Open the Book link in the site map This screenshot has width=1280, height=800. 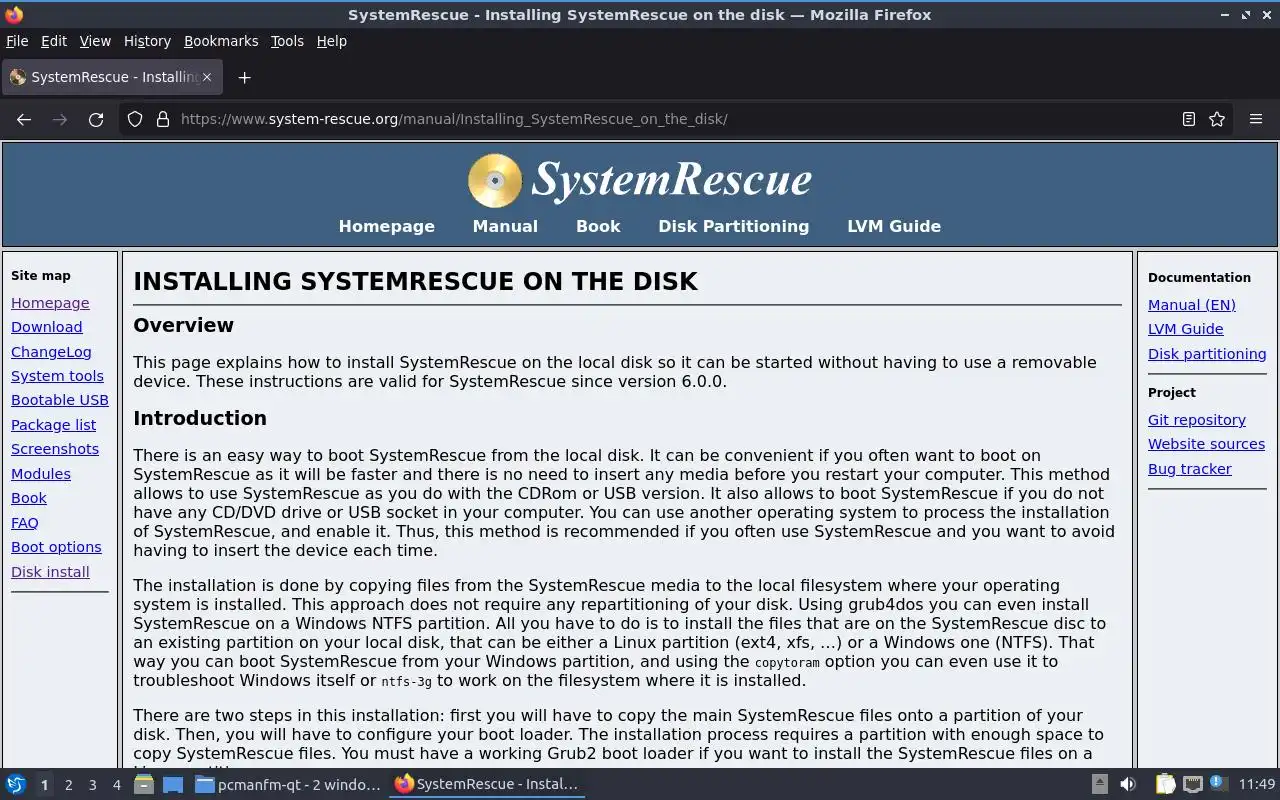(x=29, y=498)
